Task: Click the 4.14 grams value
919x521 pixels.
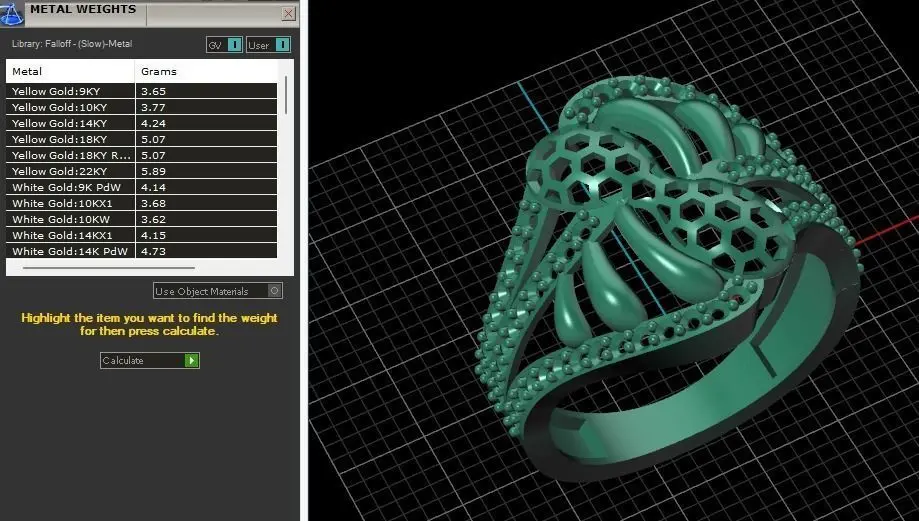Action: point(154,188)
